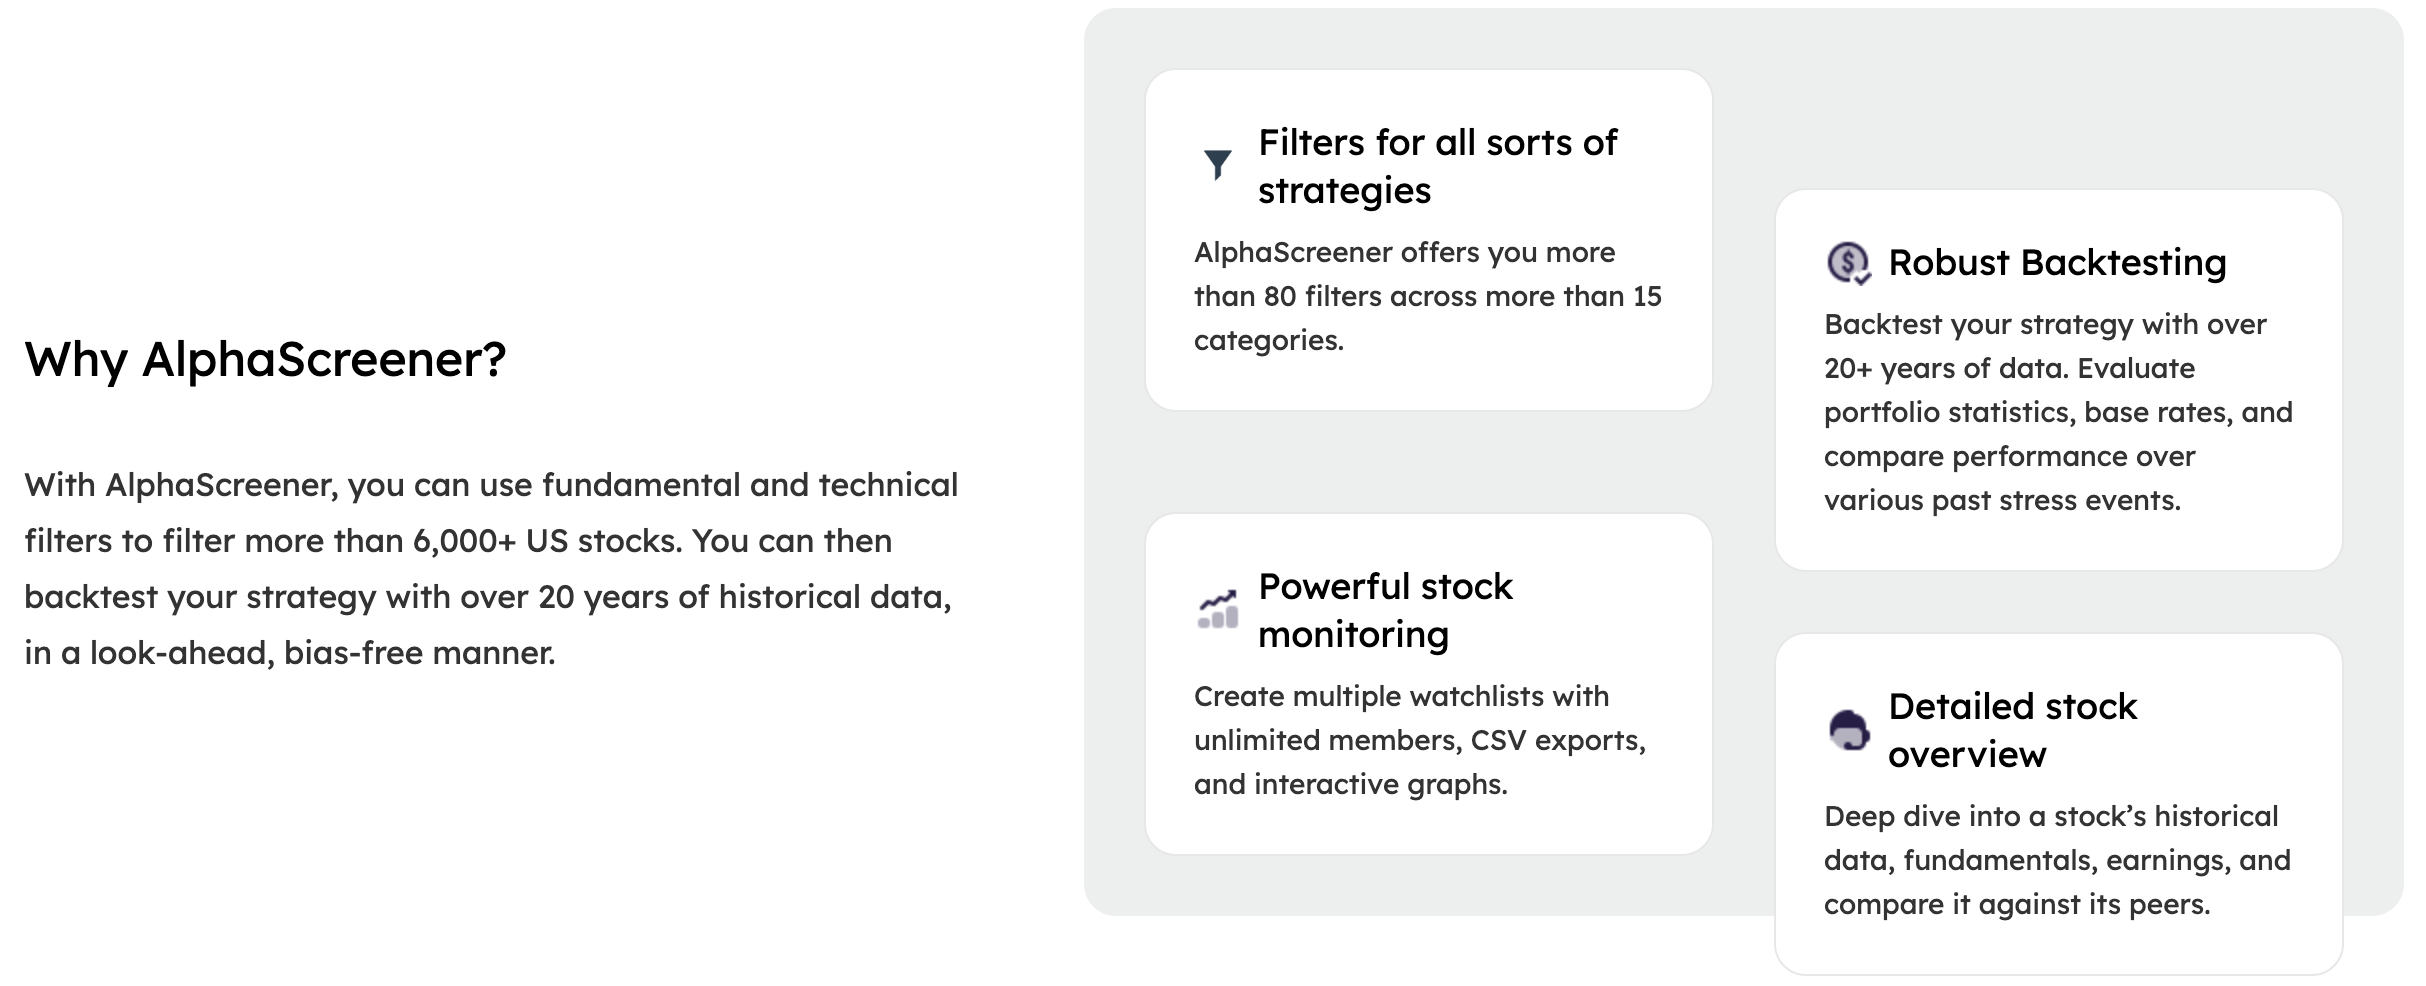
Task: Click the dollar coin backtesting icon
Action: pyautogui.click(x=1848, y=263)
